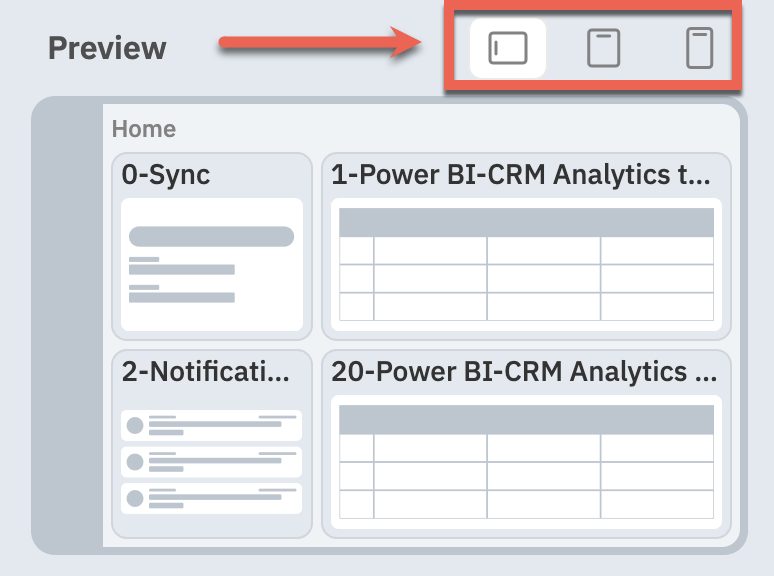774x576 pixels.
Task: Open the 20-Power BI-CRM Analytics table thumbnail
Action: coord(526,461)
